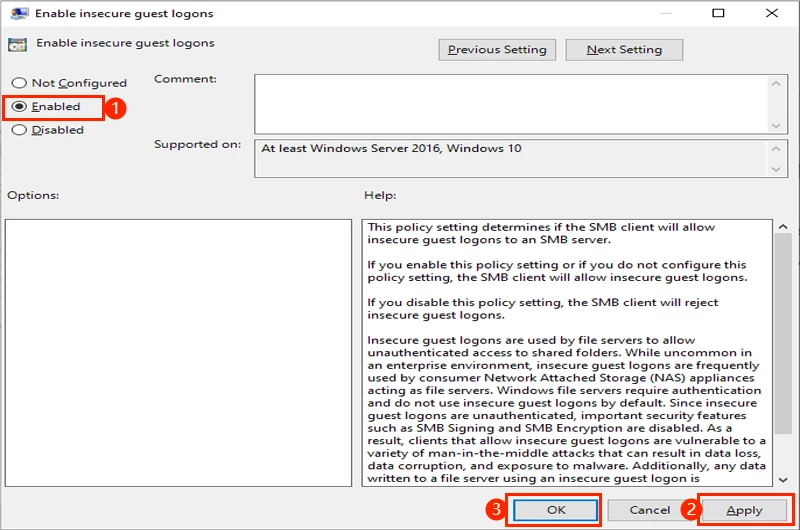Viewport: 800px width, 530px height.
Task: Click the 'Options:' label
Action: [33, 195]
